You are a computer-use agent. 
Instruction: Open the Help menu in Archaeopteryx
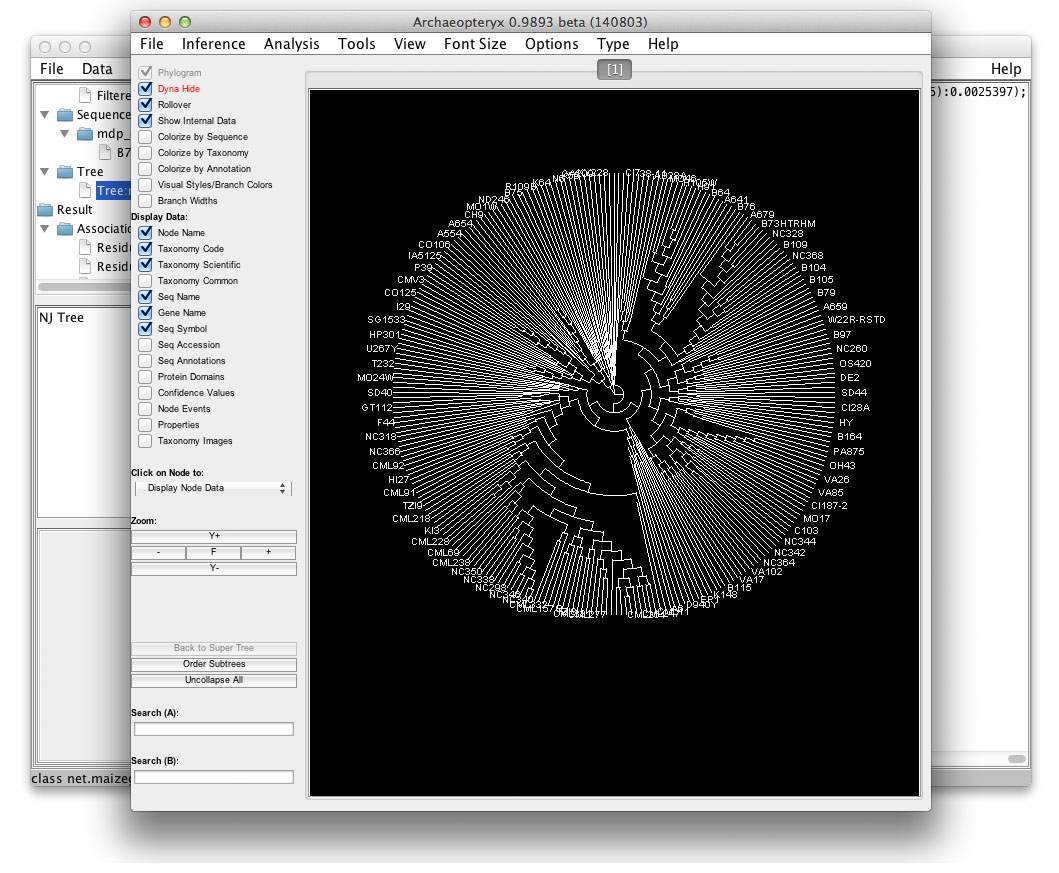663,44
